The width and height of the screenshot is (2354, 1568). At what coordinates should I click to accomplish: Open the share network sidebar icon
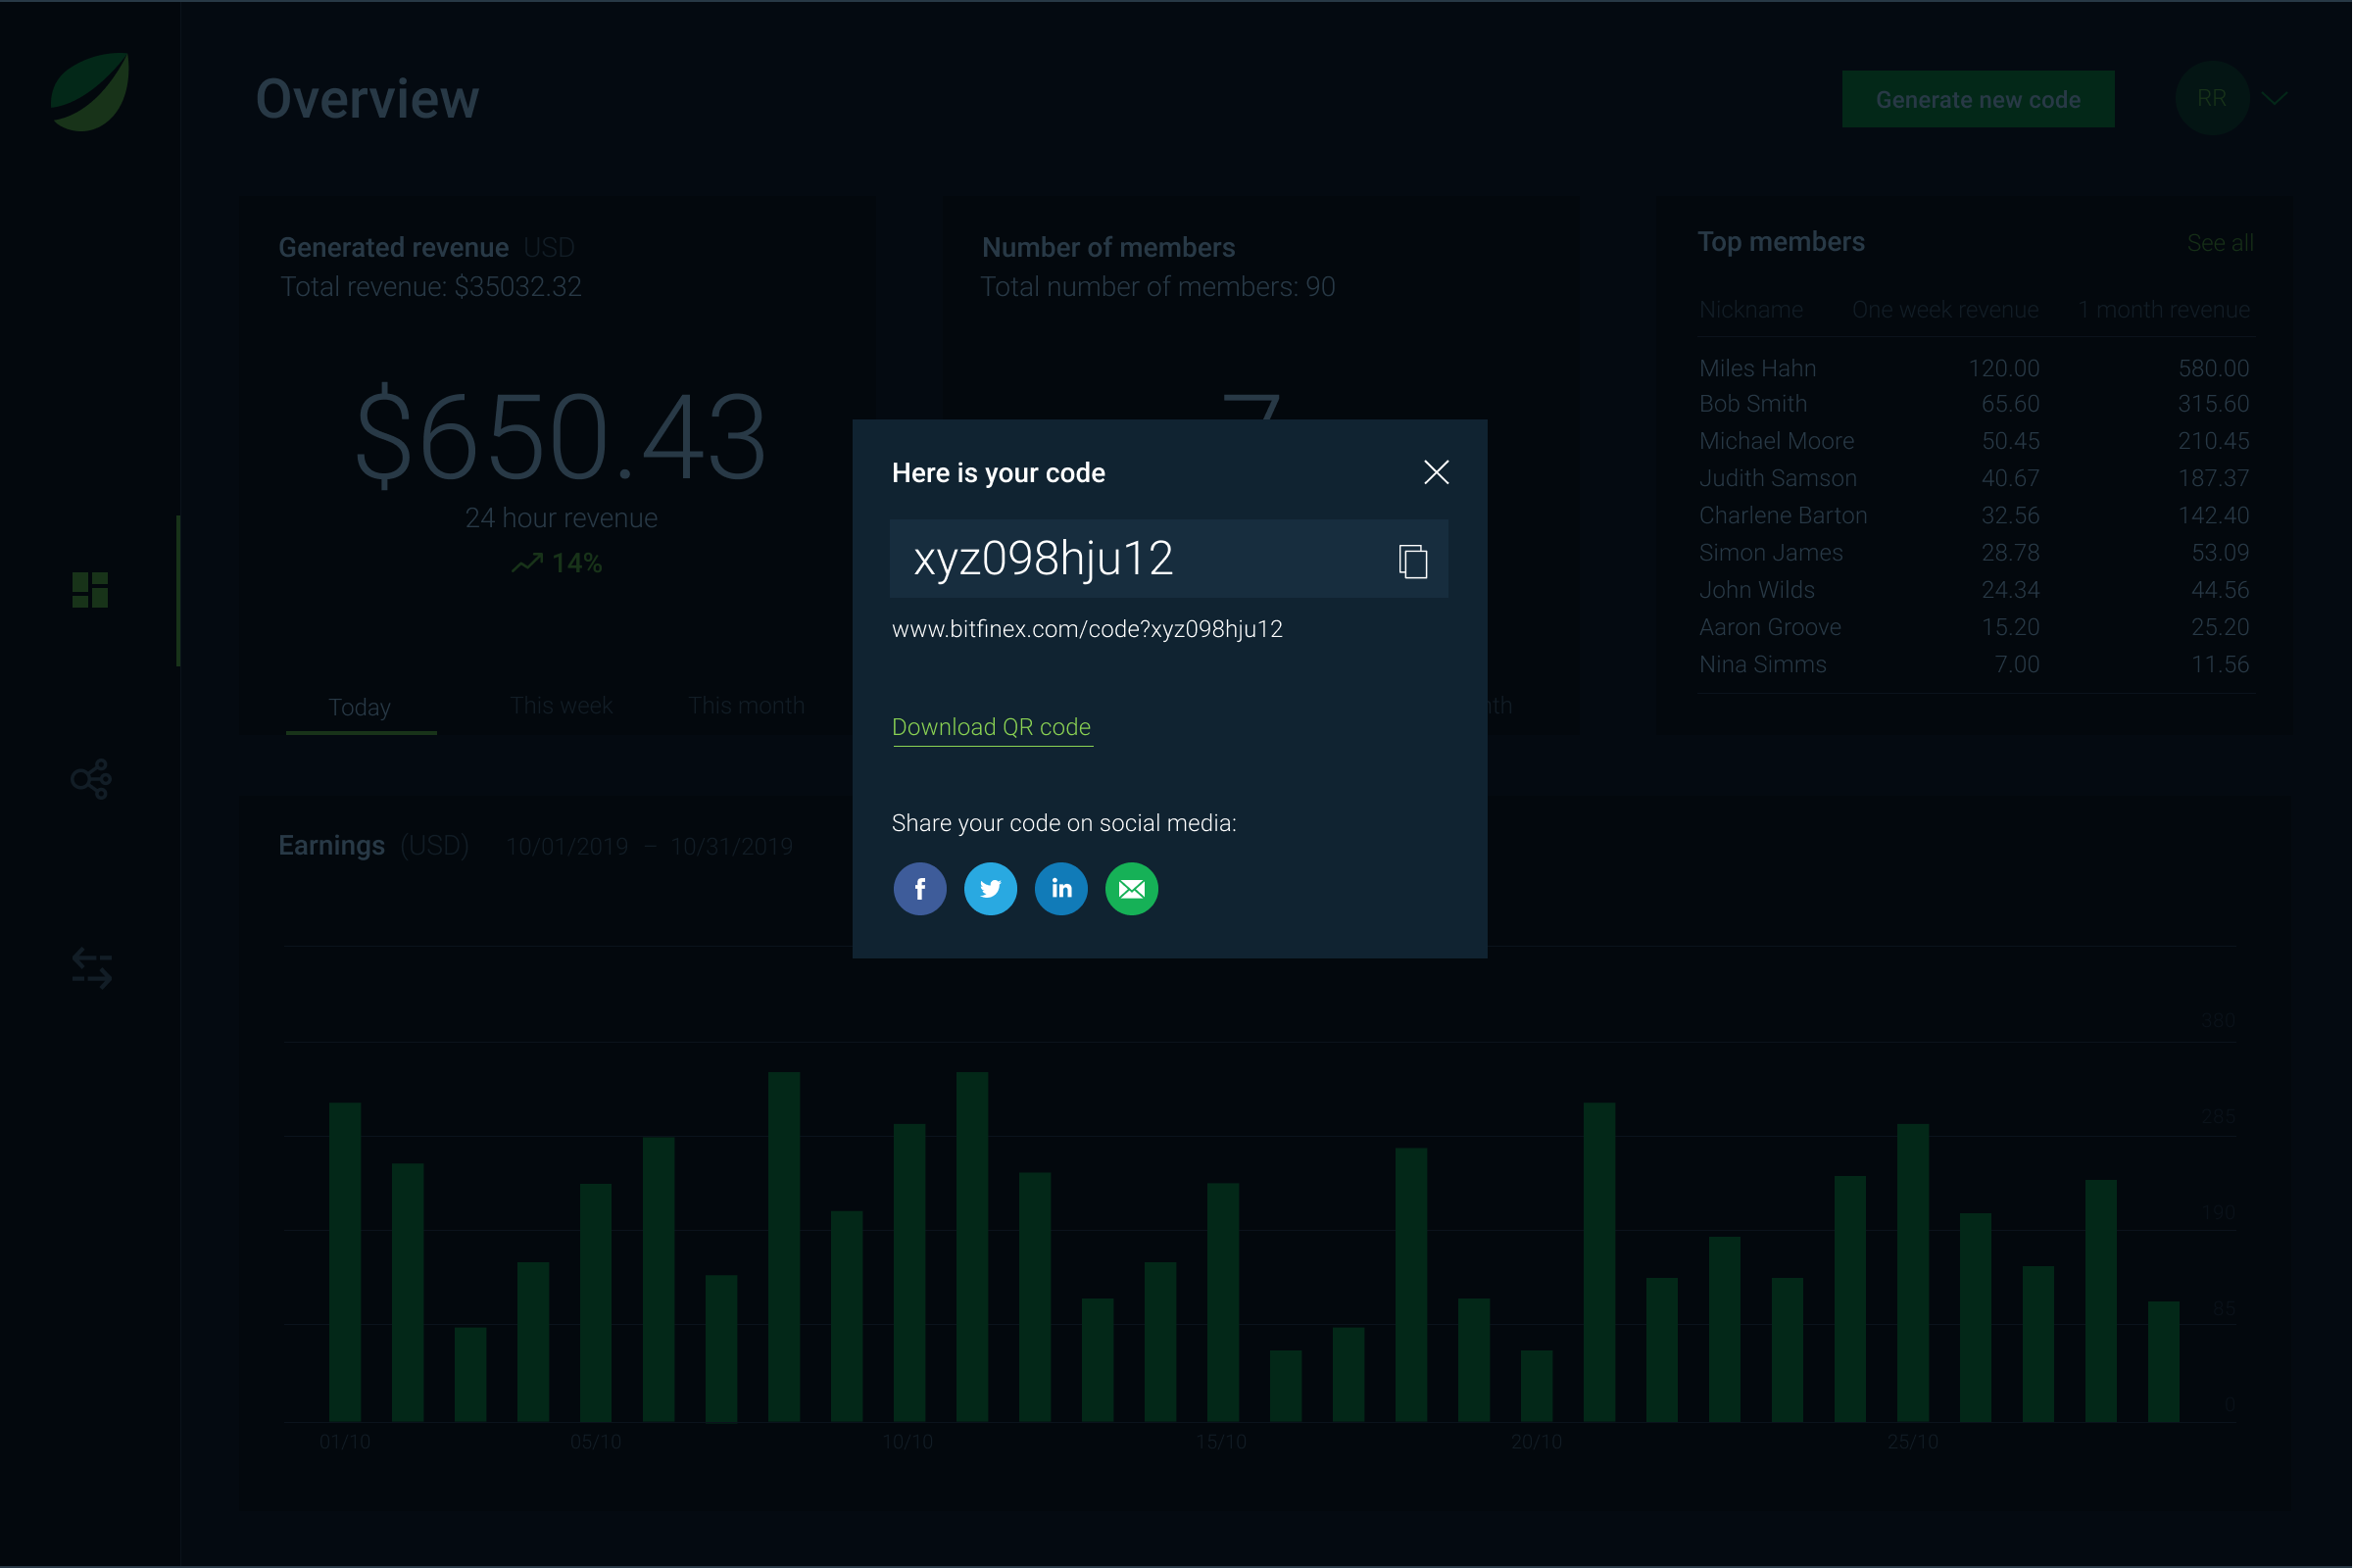point(90,779)
